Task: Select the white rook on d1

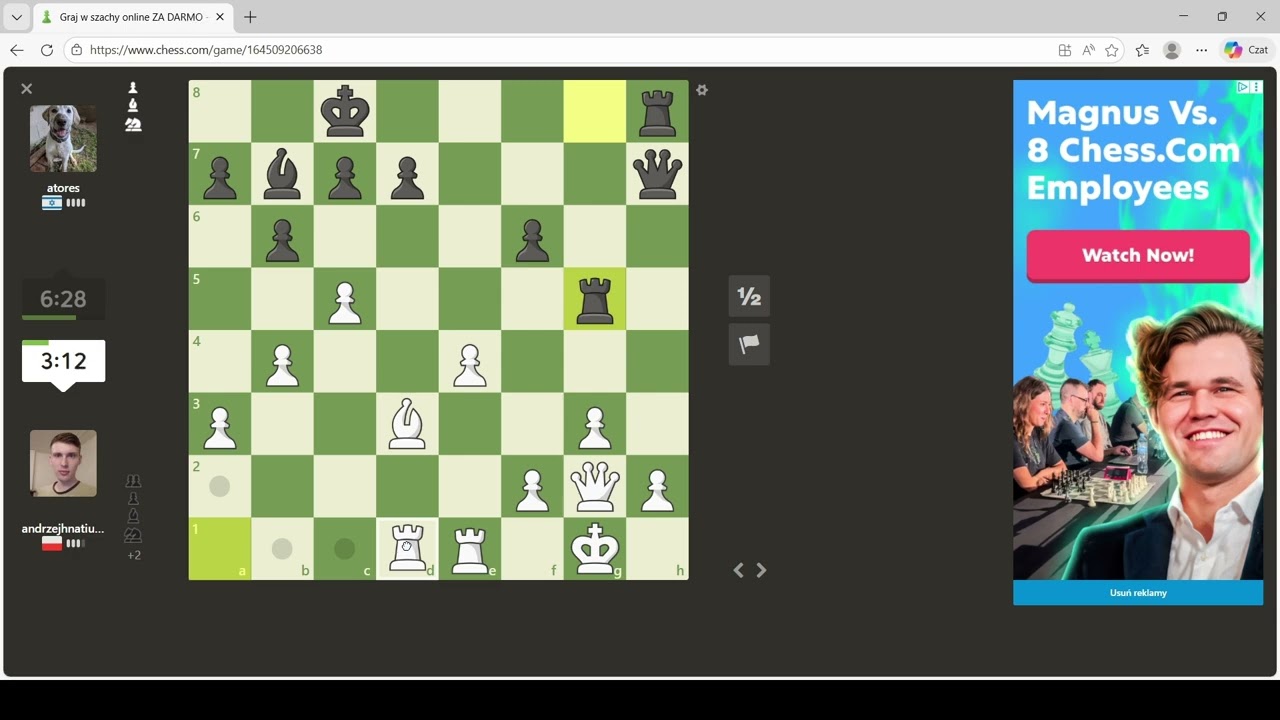Action: click(407, 549)
